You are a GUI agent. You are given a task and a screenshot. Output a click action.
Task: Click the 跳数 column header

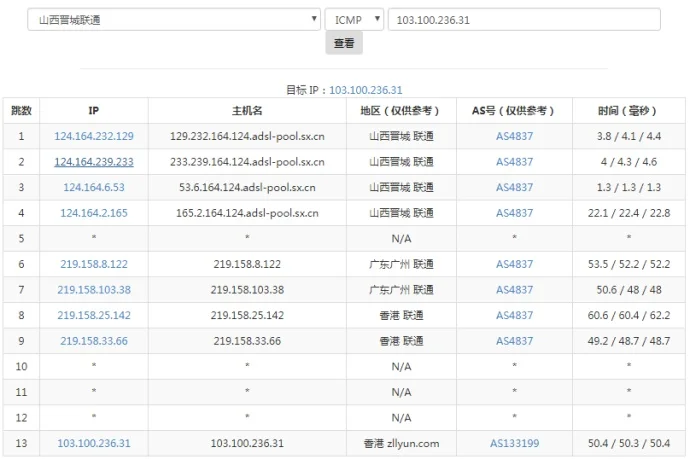point(21,110)
